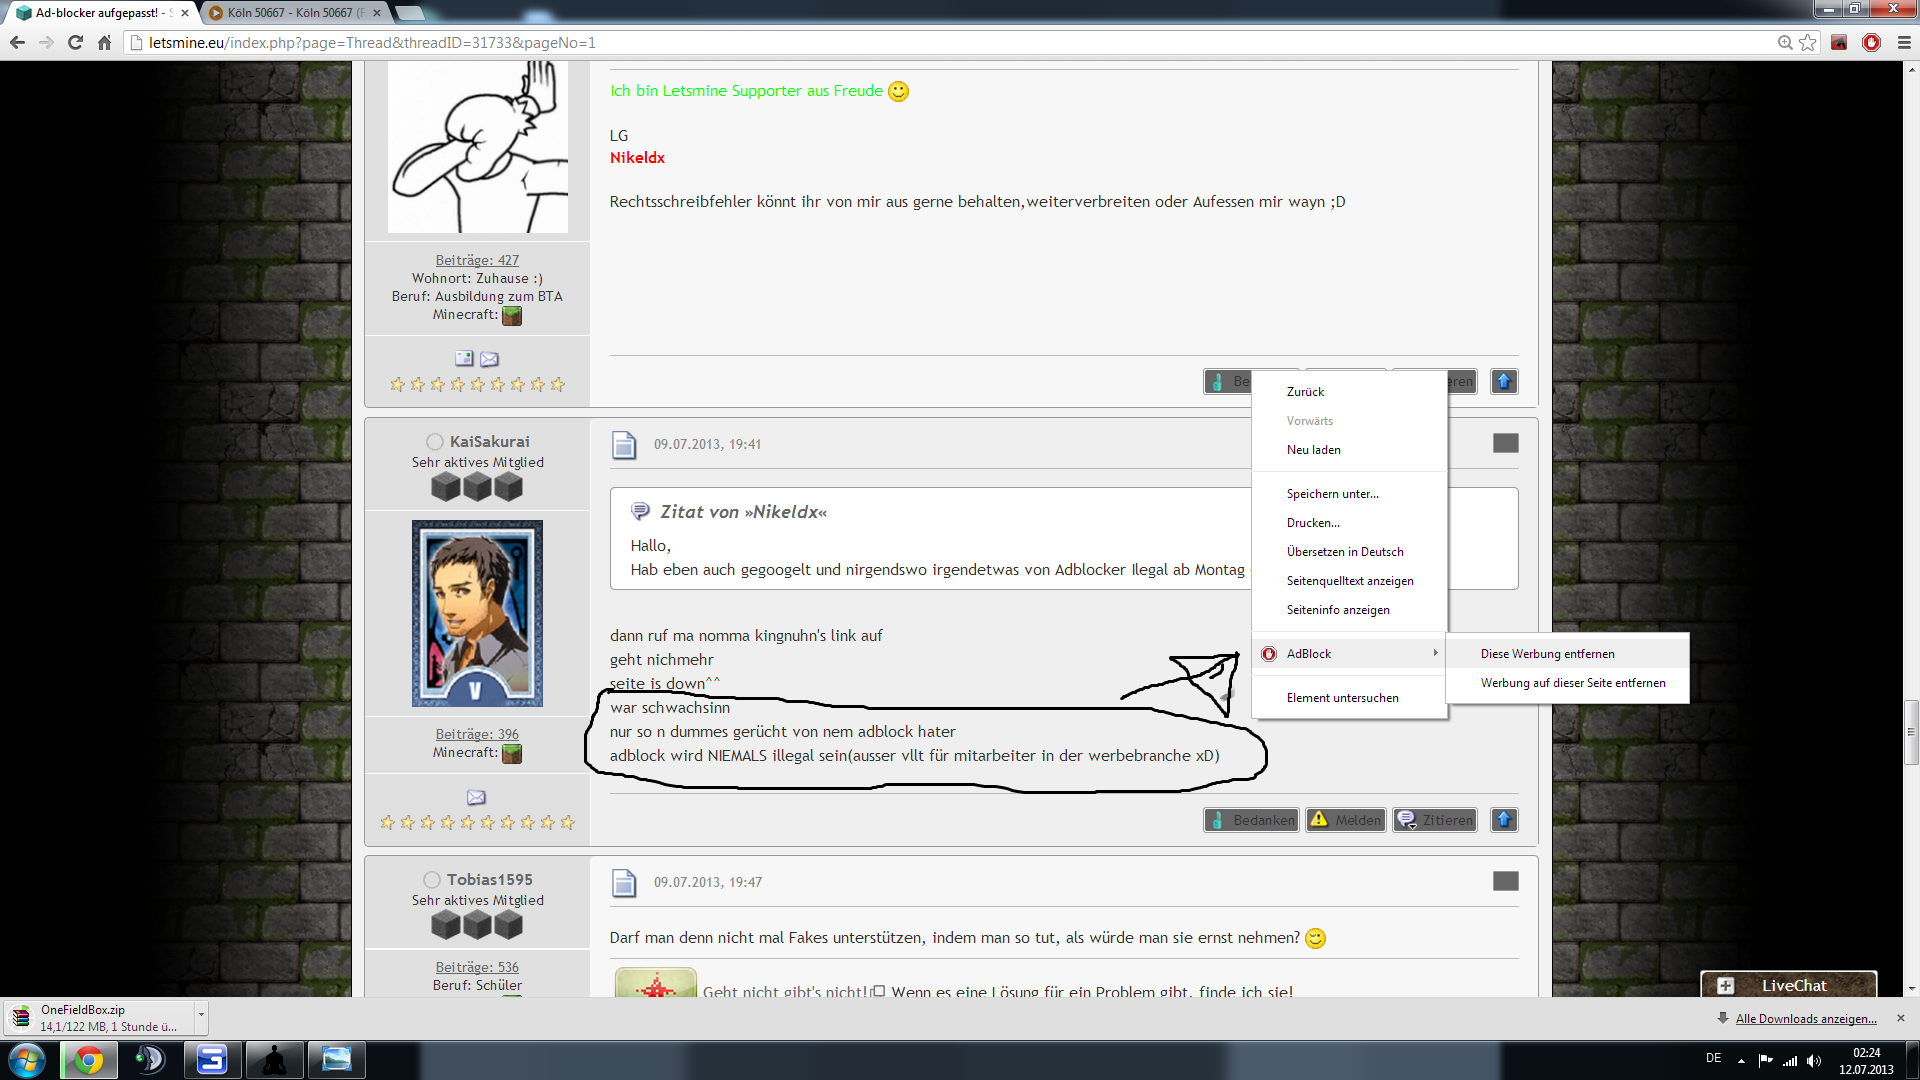Click envelope icon under KaiSakurai's avatar
The height and width of the screenshot is (1080, 1920).
click(476, 797)
